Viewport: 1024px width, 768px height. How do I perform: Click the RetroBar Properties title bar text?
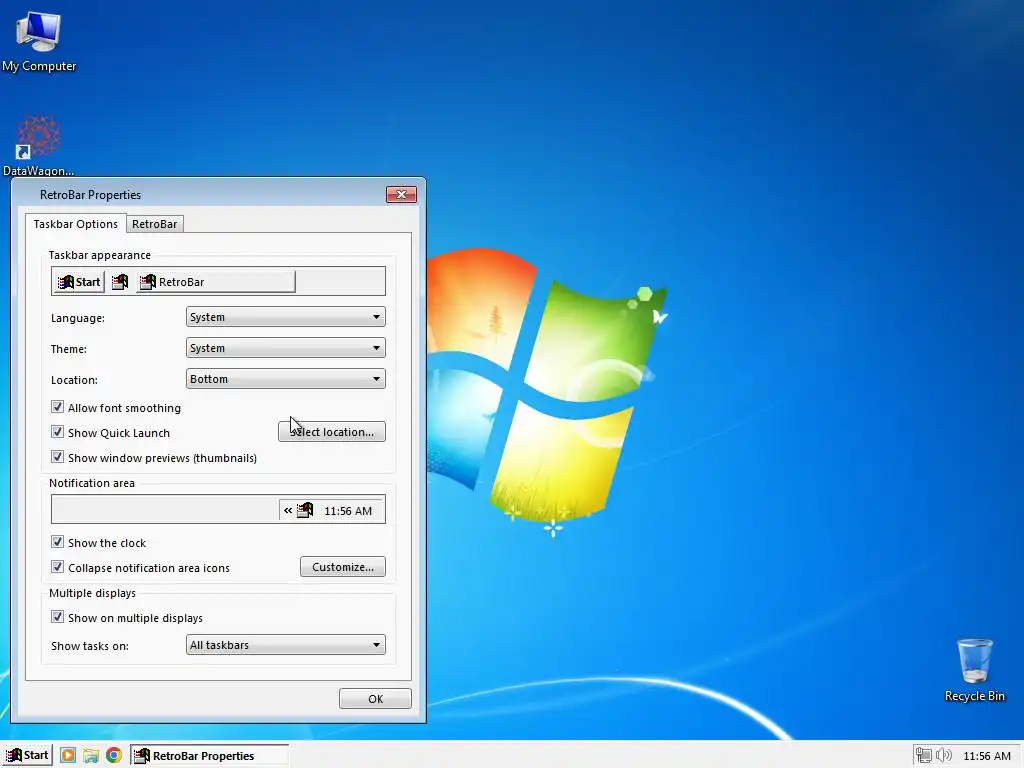click(x=90, y=195)
